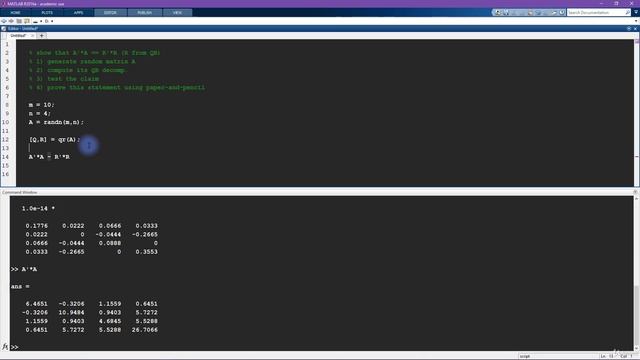Click the value 0.3553 in output
640x360 pixels.
(x=147, y=252)
